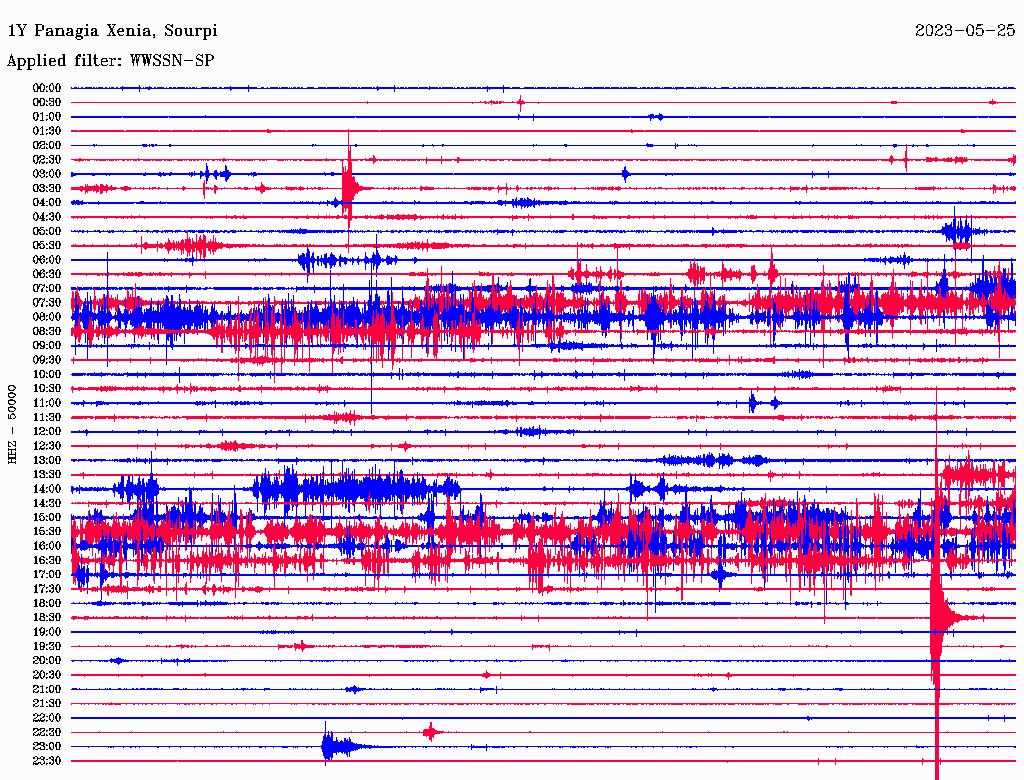Select the 15:00 time label

pos(47,517)
